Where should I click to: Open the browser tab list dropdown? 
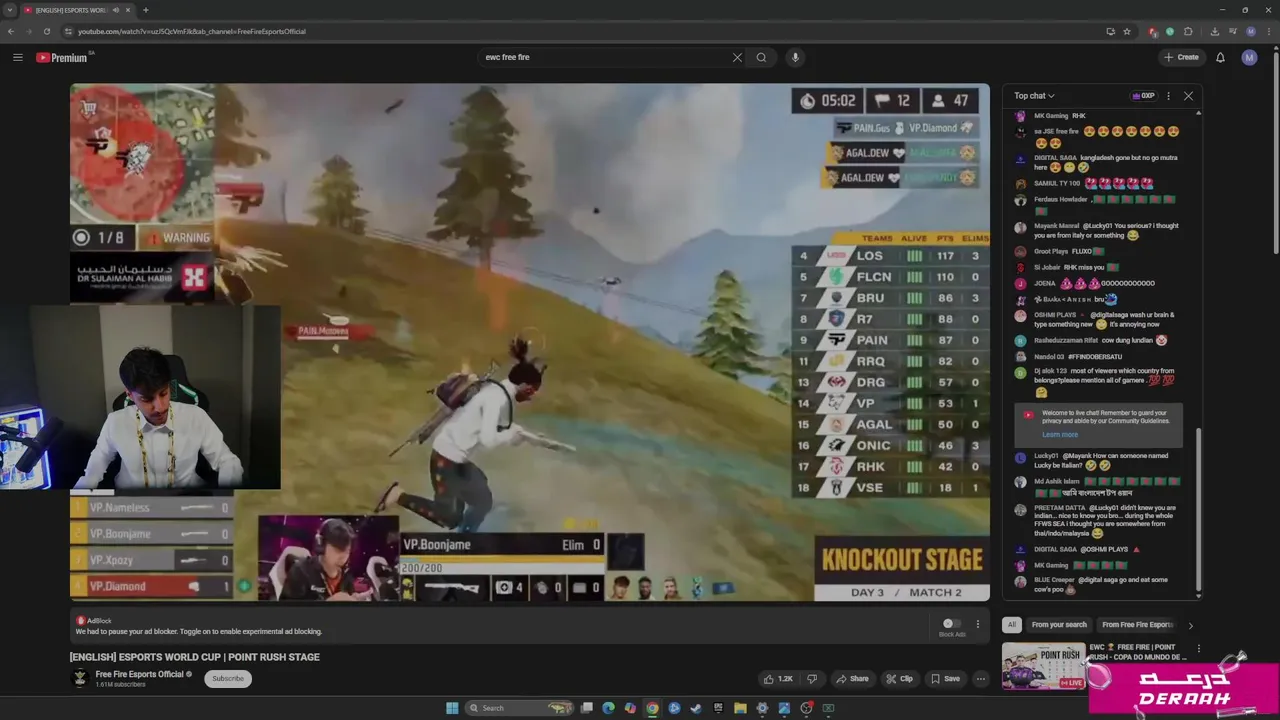click(x=9, y=10)
